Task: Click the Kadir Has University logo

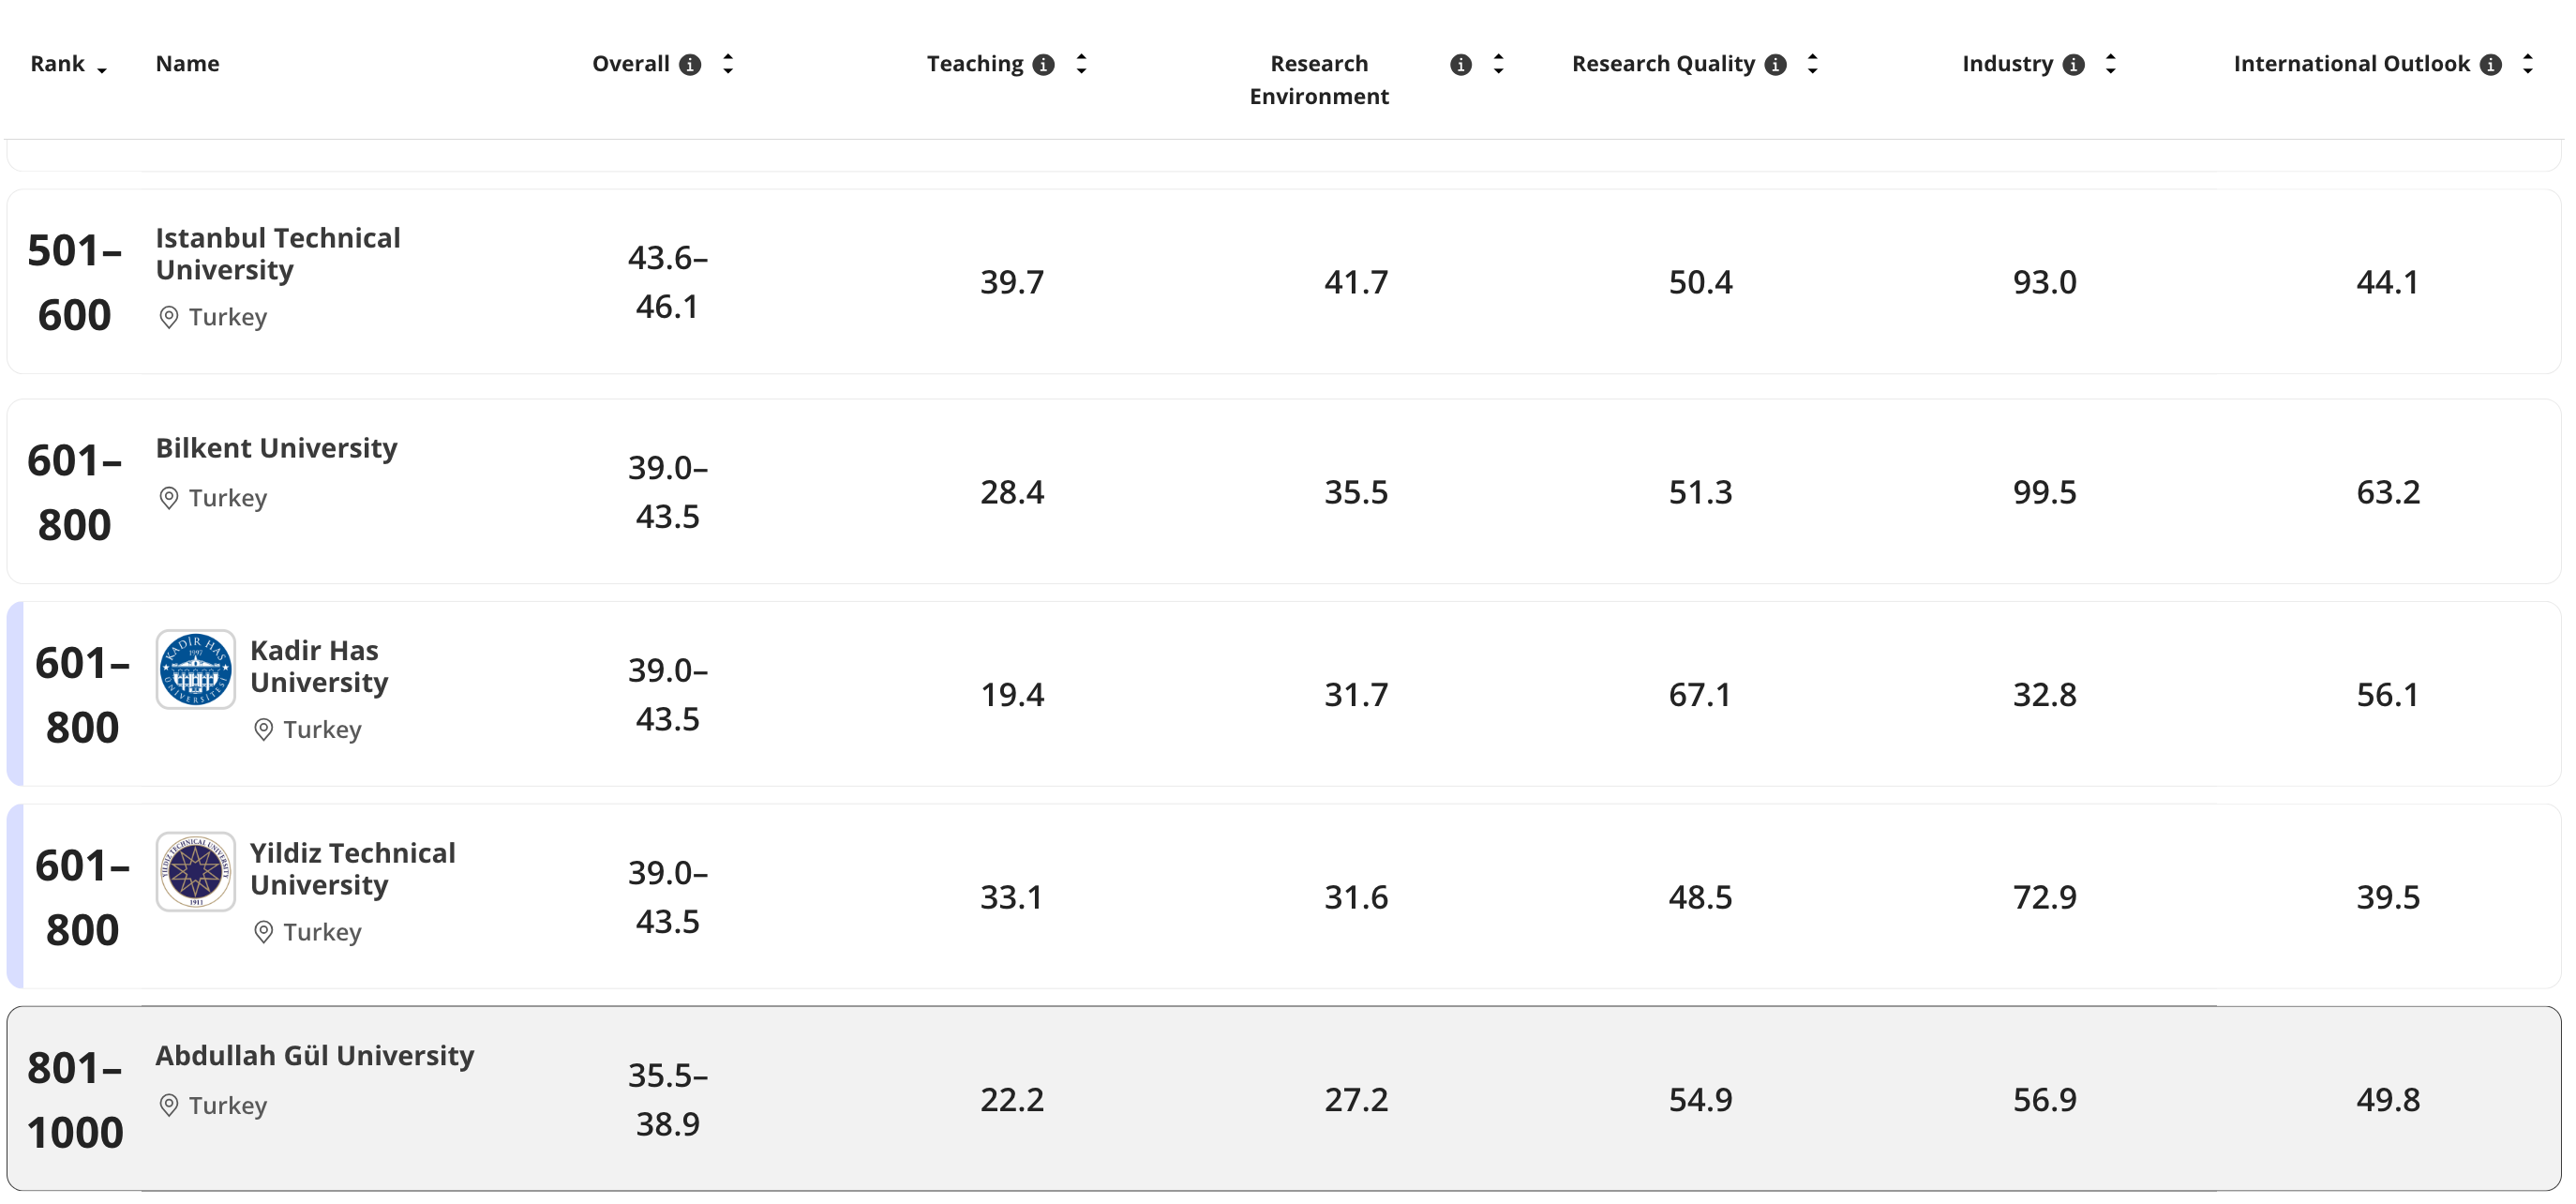Action: coord(196,669)
